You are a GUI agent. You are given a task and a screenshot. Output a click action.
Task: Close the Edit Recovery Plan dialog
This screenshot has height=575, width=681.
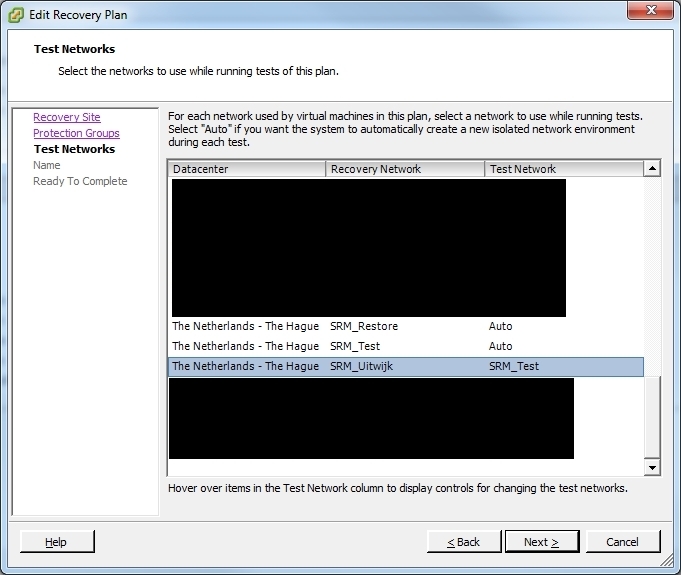[x=650, y=10]
